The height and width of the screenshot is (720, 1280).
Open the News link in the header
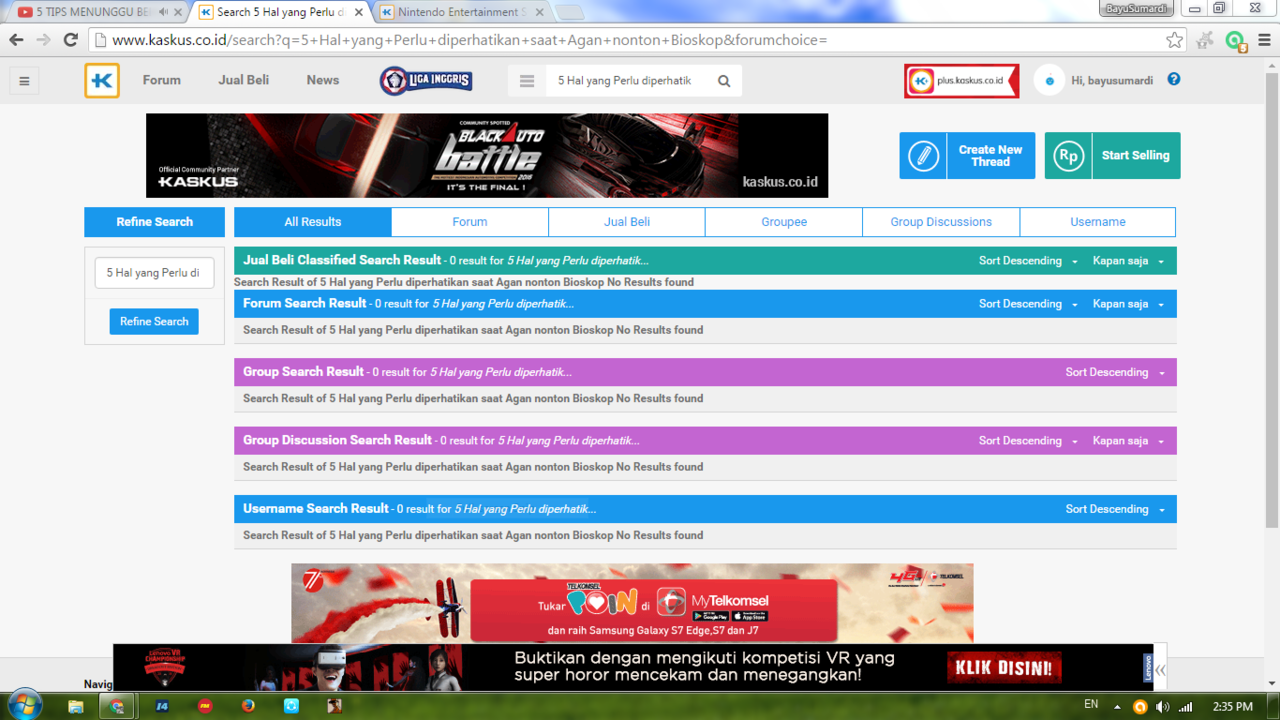(323, 80)
